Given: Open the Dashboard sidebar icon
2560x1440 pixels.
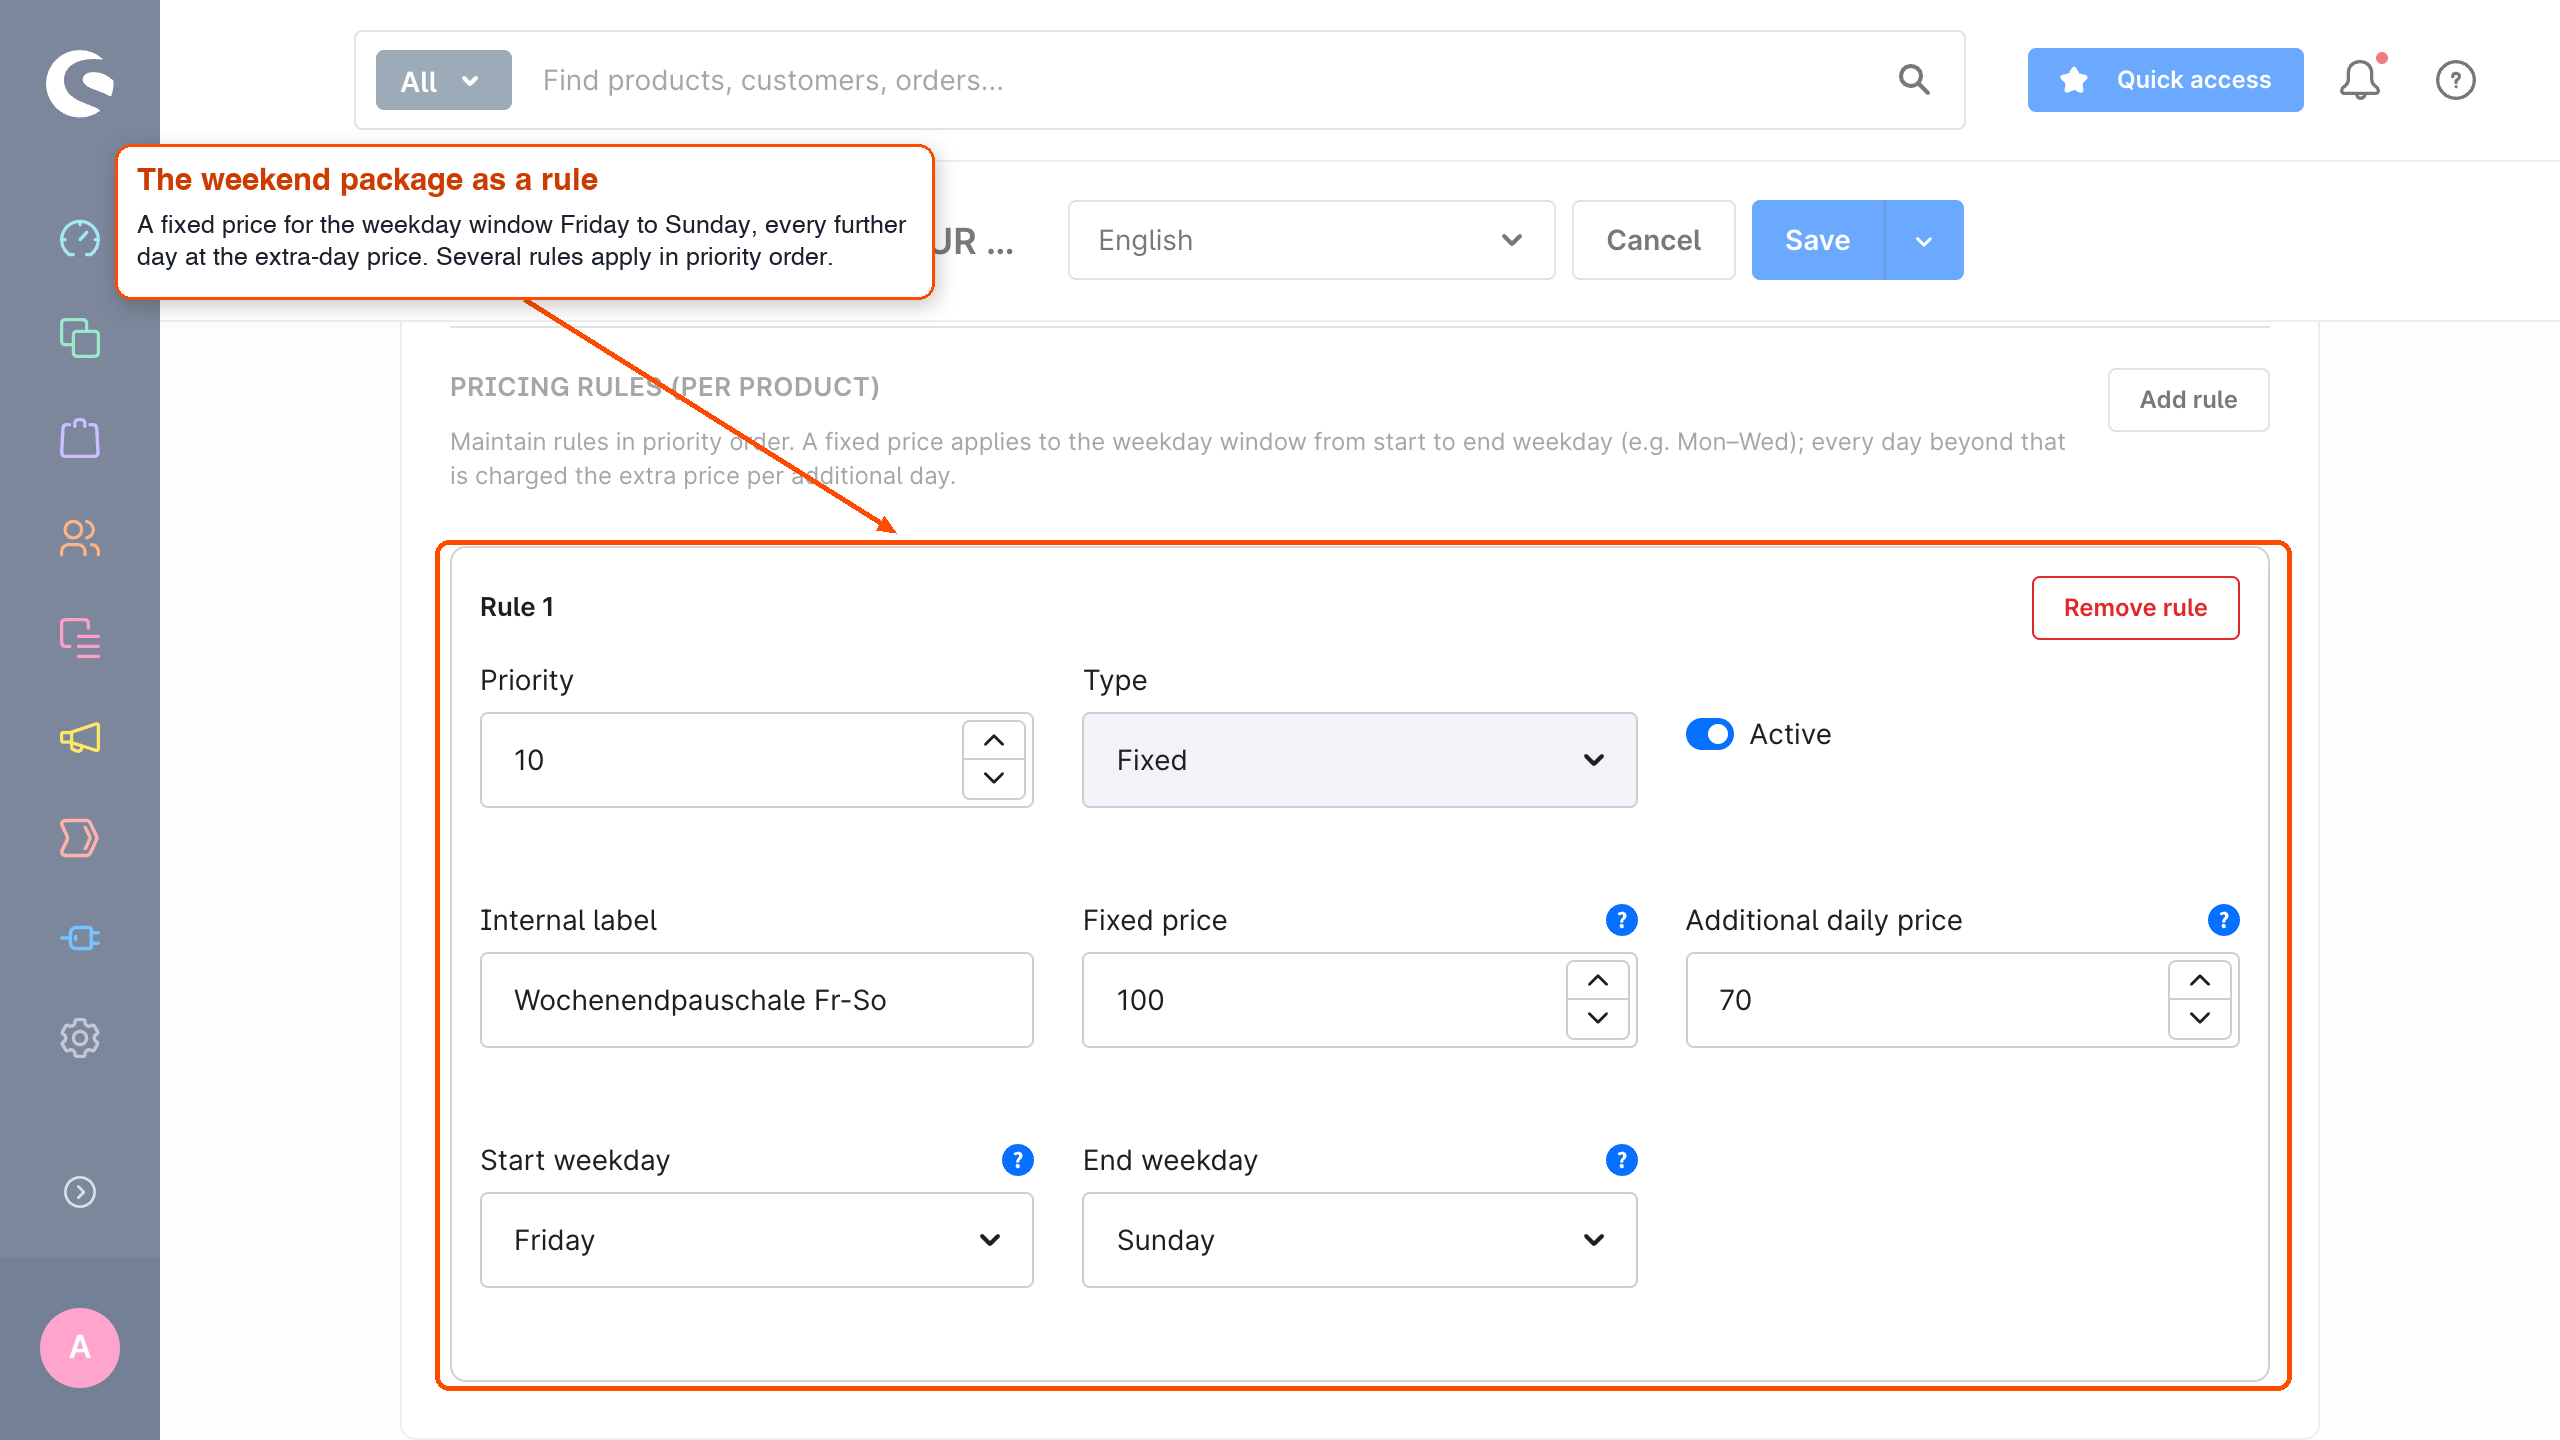Looking at the screenshot, I should (x=79, y=239).
